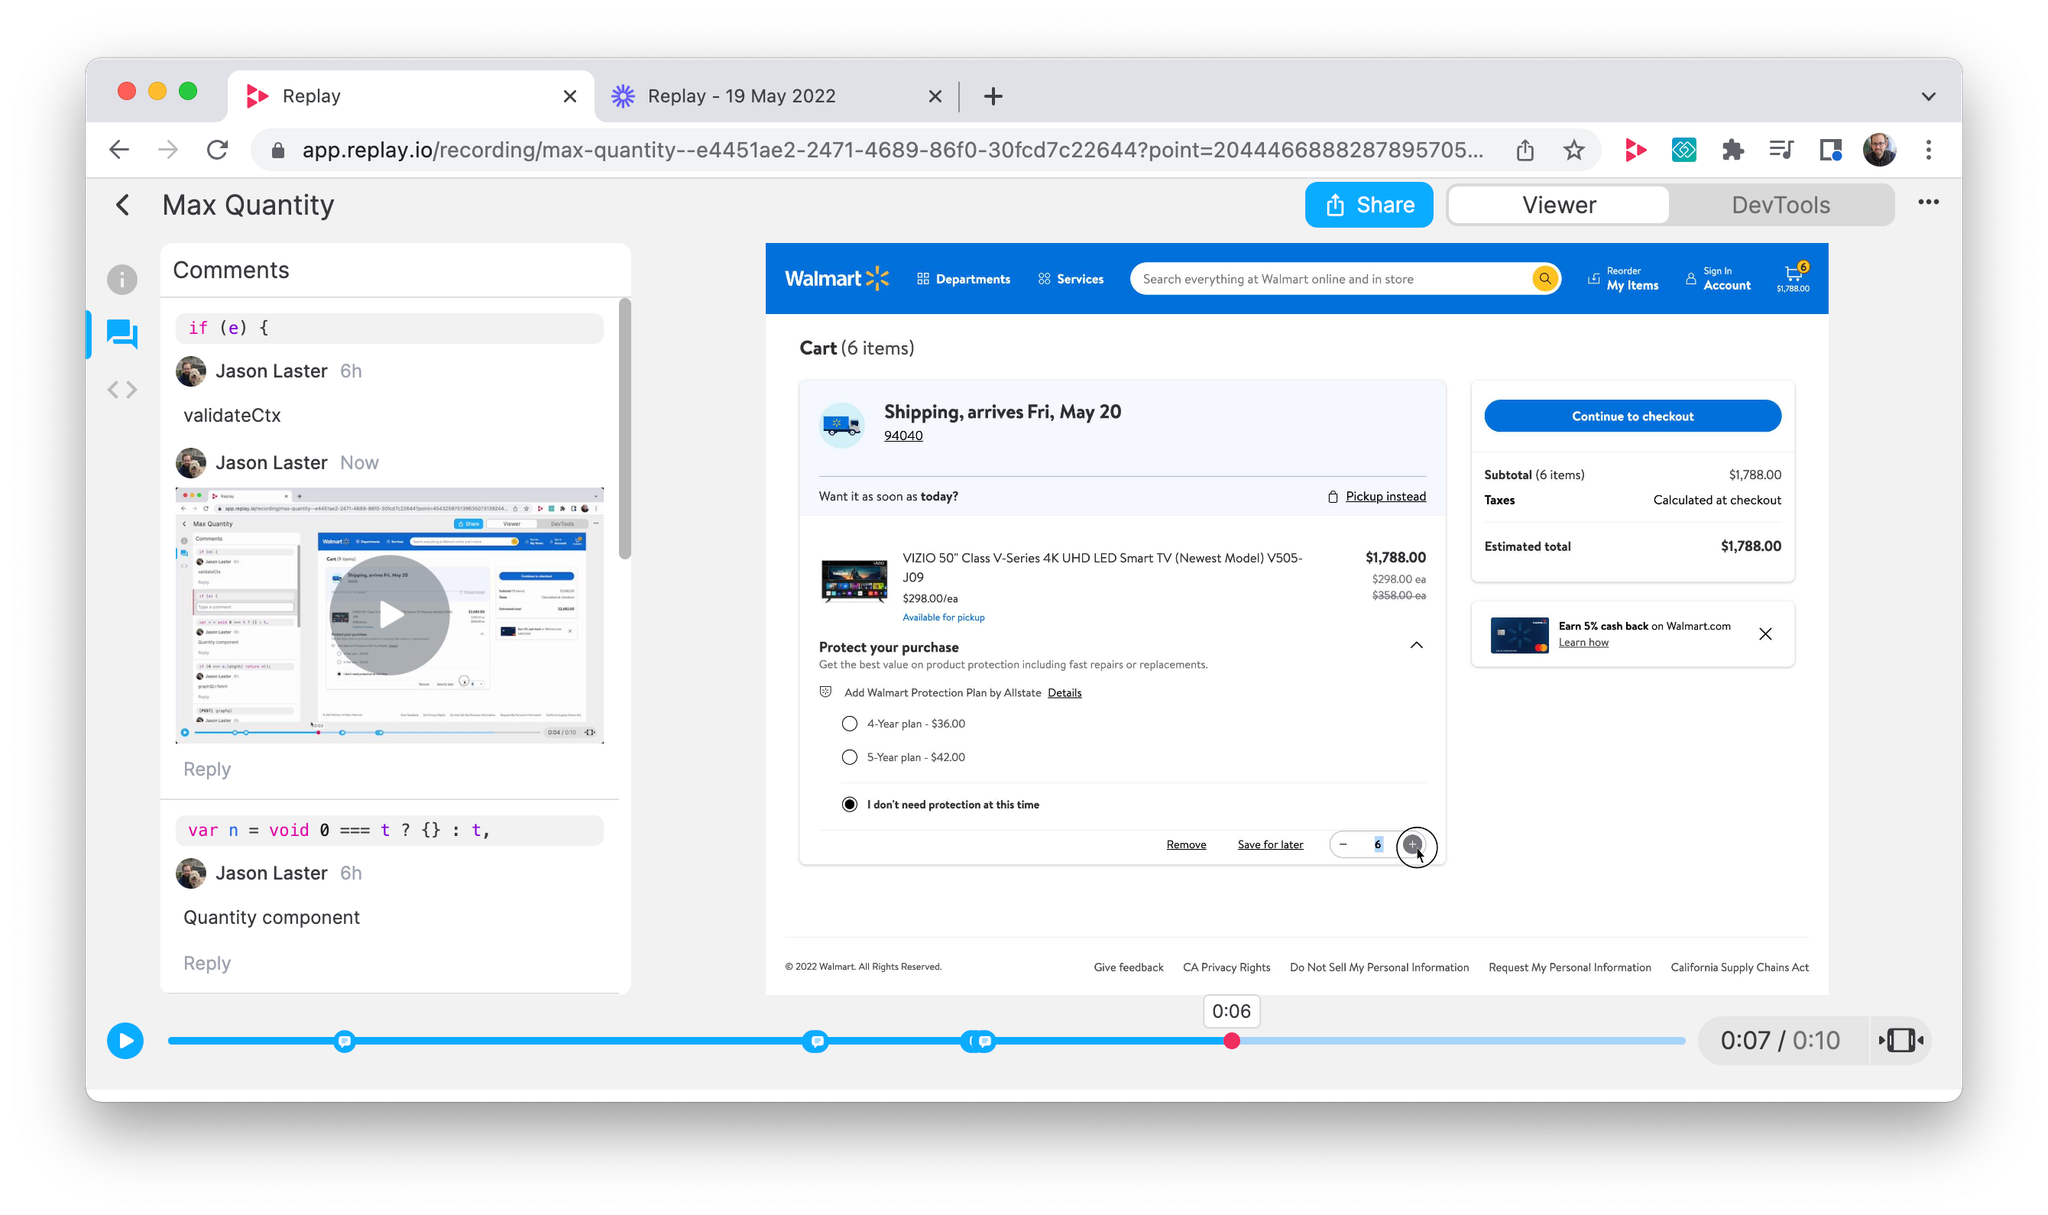This screenshot has height=1215, width=2048.
Task: Click the second comment marker on timeline
Action: coord(817,1041)
